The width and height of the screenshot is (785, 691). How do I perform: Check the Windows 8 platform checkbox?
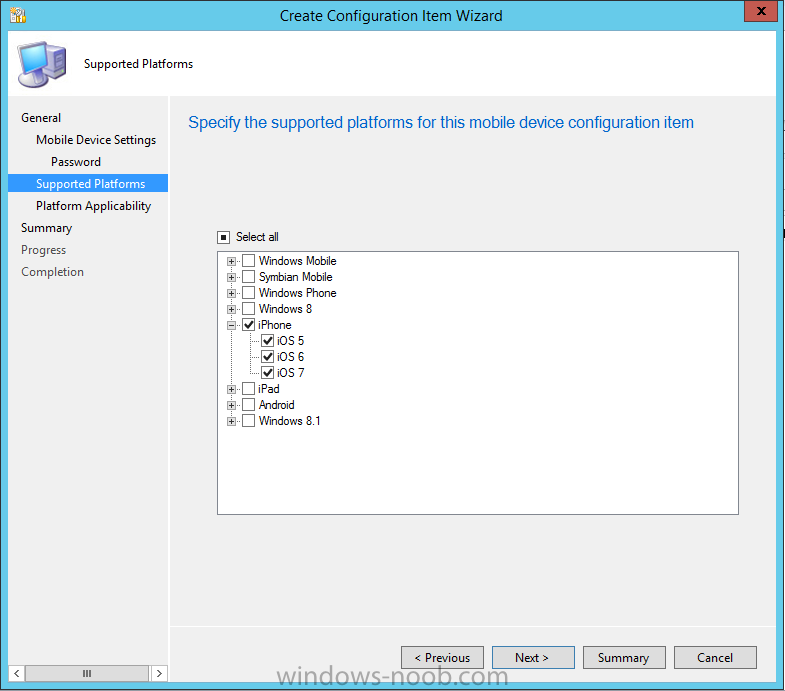click(x=248, y=308)
